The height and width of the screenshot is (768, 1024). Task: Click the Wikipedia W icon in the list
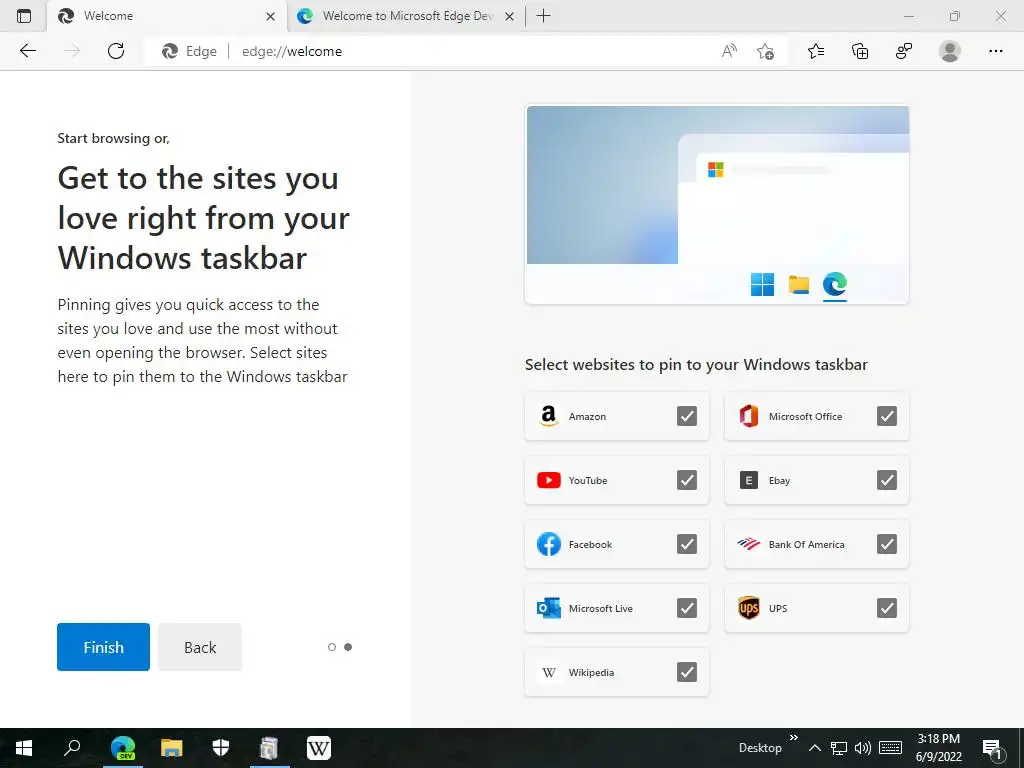pos(549,673)
